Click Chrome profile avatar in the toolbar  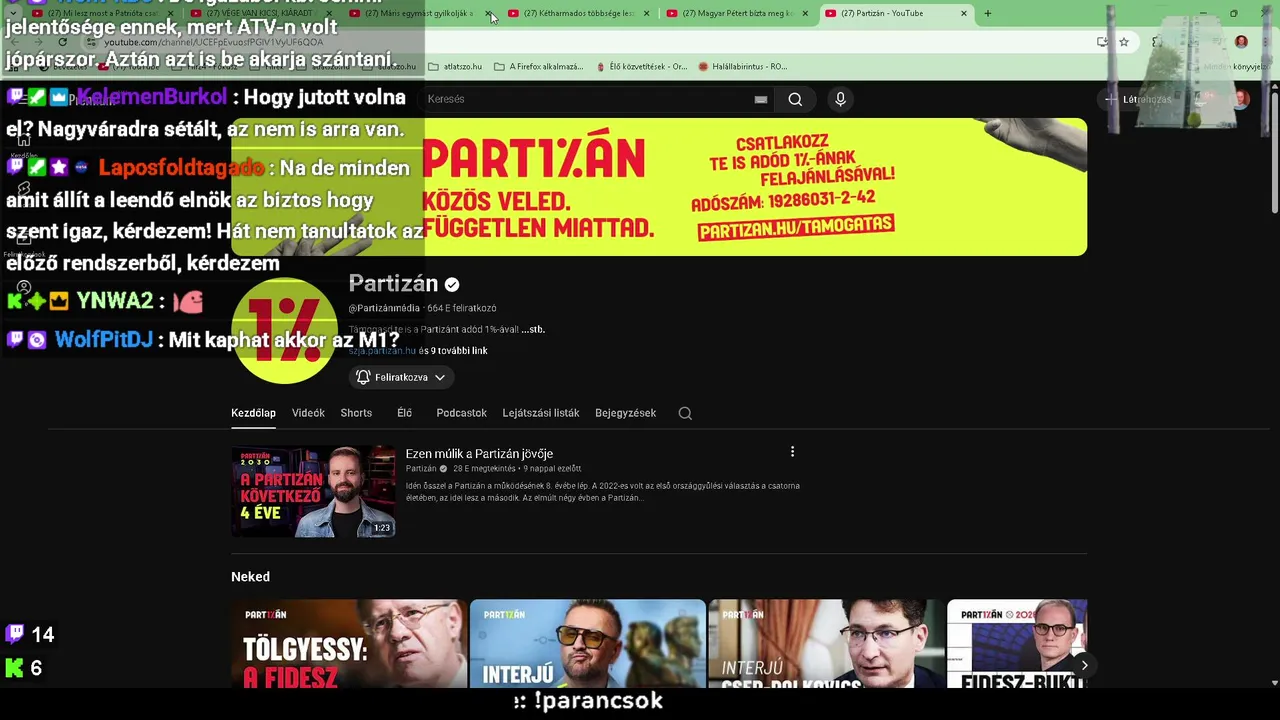[x=1241, y=42]
